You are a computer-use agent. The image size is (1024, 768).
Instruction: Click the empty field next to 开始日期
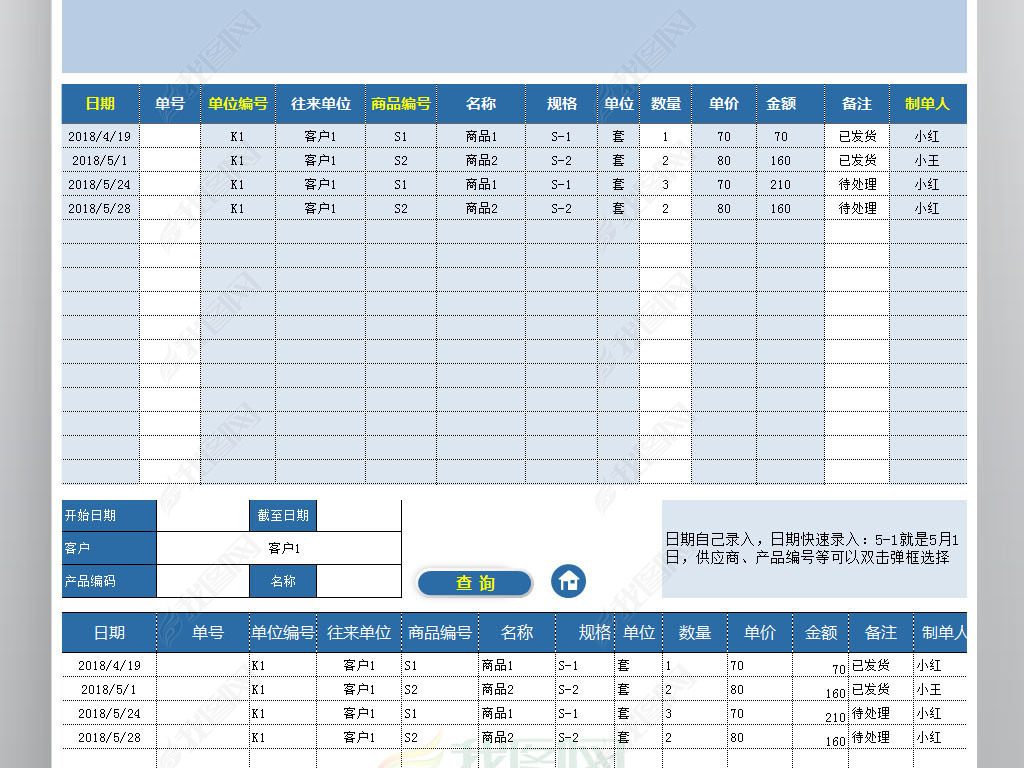[202, 516]
